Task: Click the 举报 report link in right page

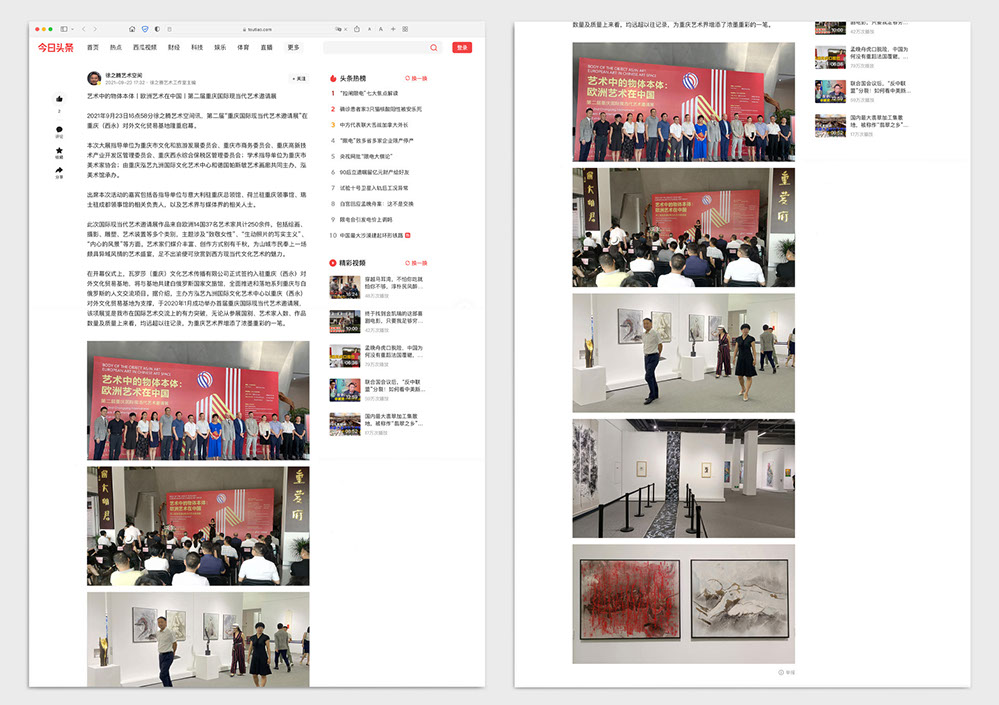Action: [x=787, y=673]
